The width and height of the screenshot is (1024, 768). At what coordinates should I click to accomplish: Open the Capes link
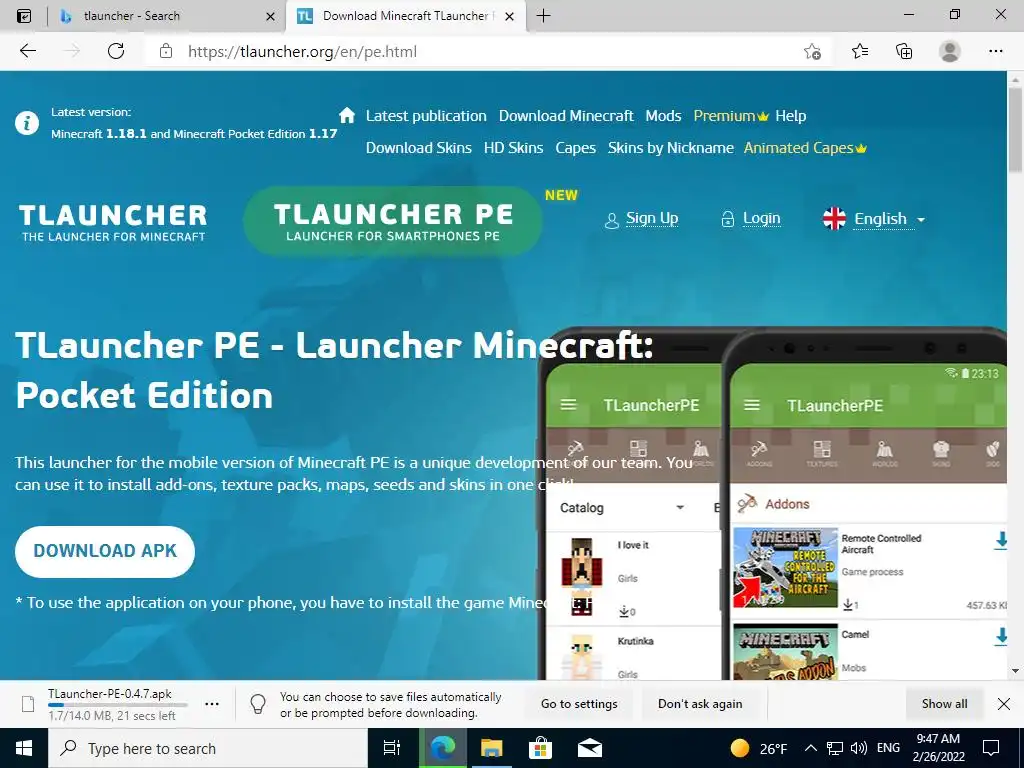coord(575,148)
